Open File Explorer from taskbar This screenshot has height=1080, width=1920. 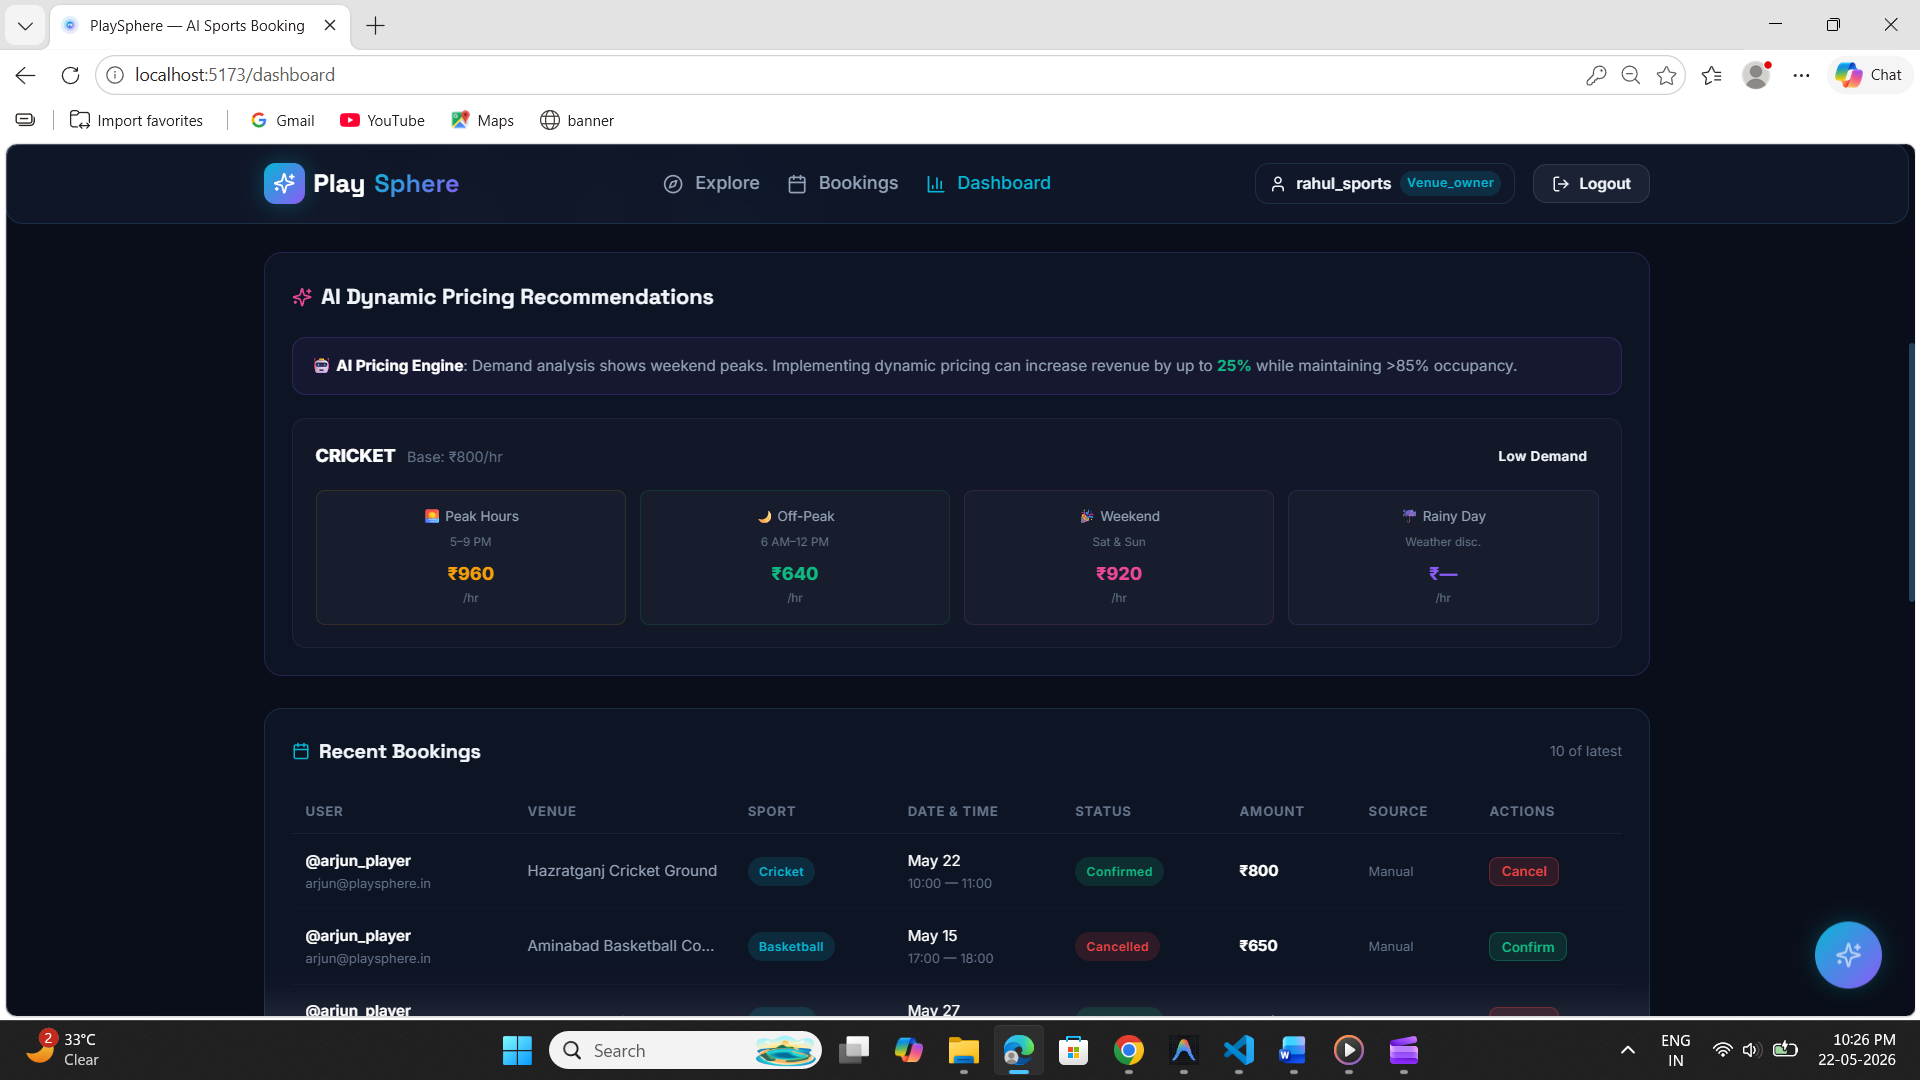click(x=963, y=1051)
